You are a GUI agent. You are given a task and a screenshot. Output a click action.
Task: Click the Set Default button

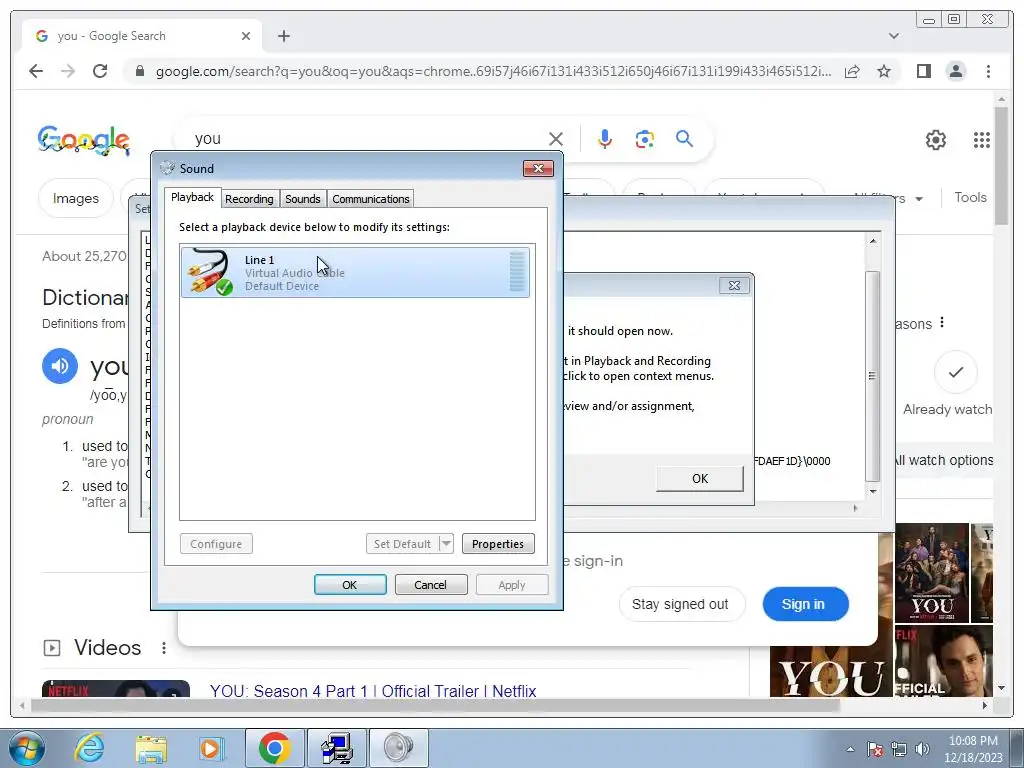(402, 544)
